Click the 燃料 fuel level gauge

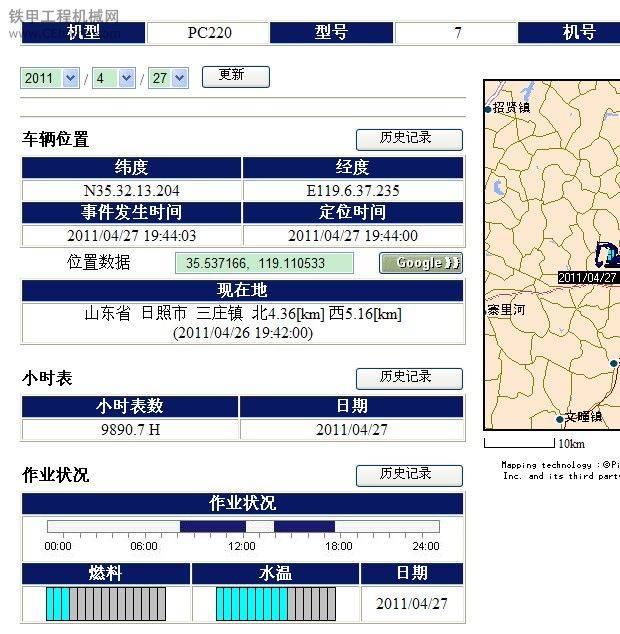point(106,604)
